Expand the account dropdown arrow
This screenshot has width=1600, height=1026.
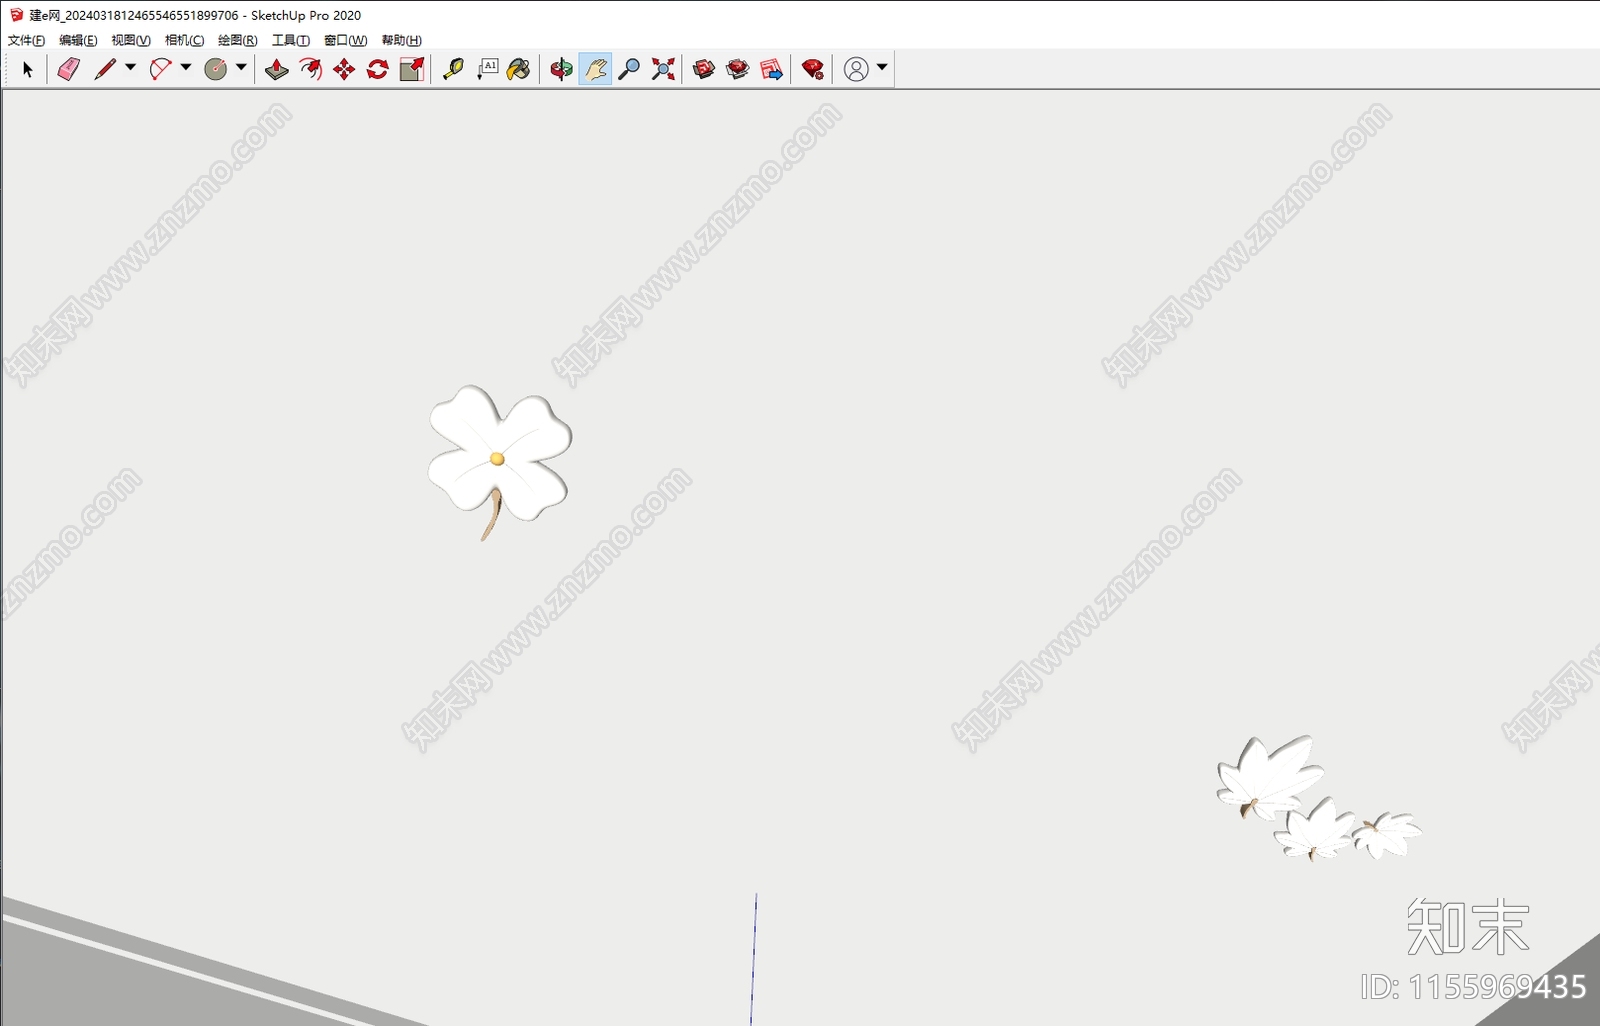pyautogui.click(x=882, y=68)
